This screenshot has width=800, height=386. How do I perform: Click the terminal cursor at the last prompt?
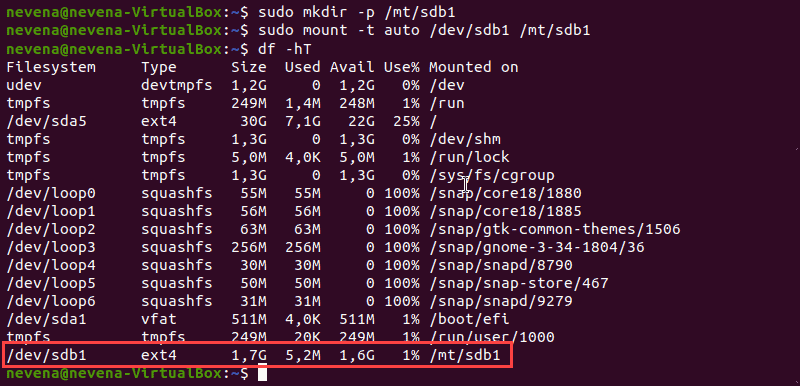click(262, 374)
